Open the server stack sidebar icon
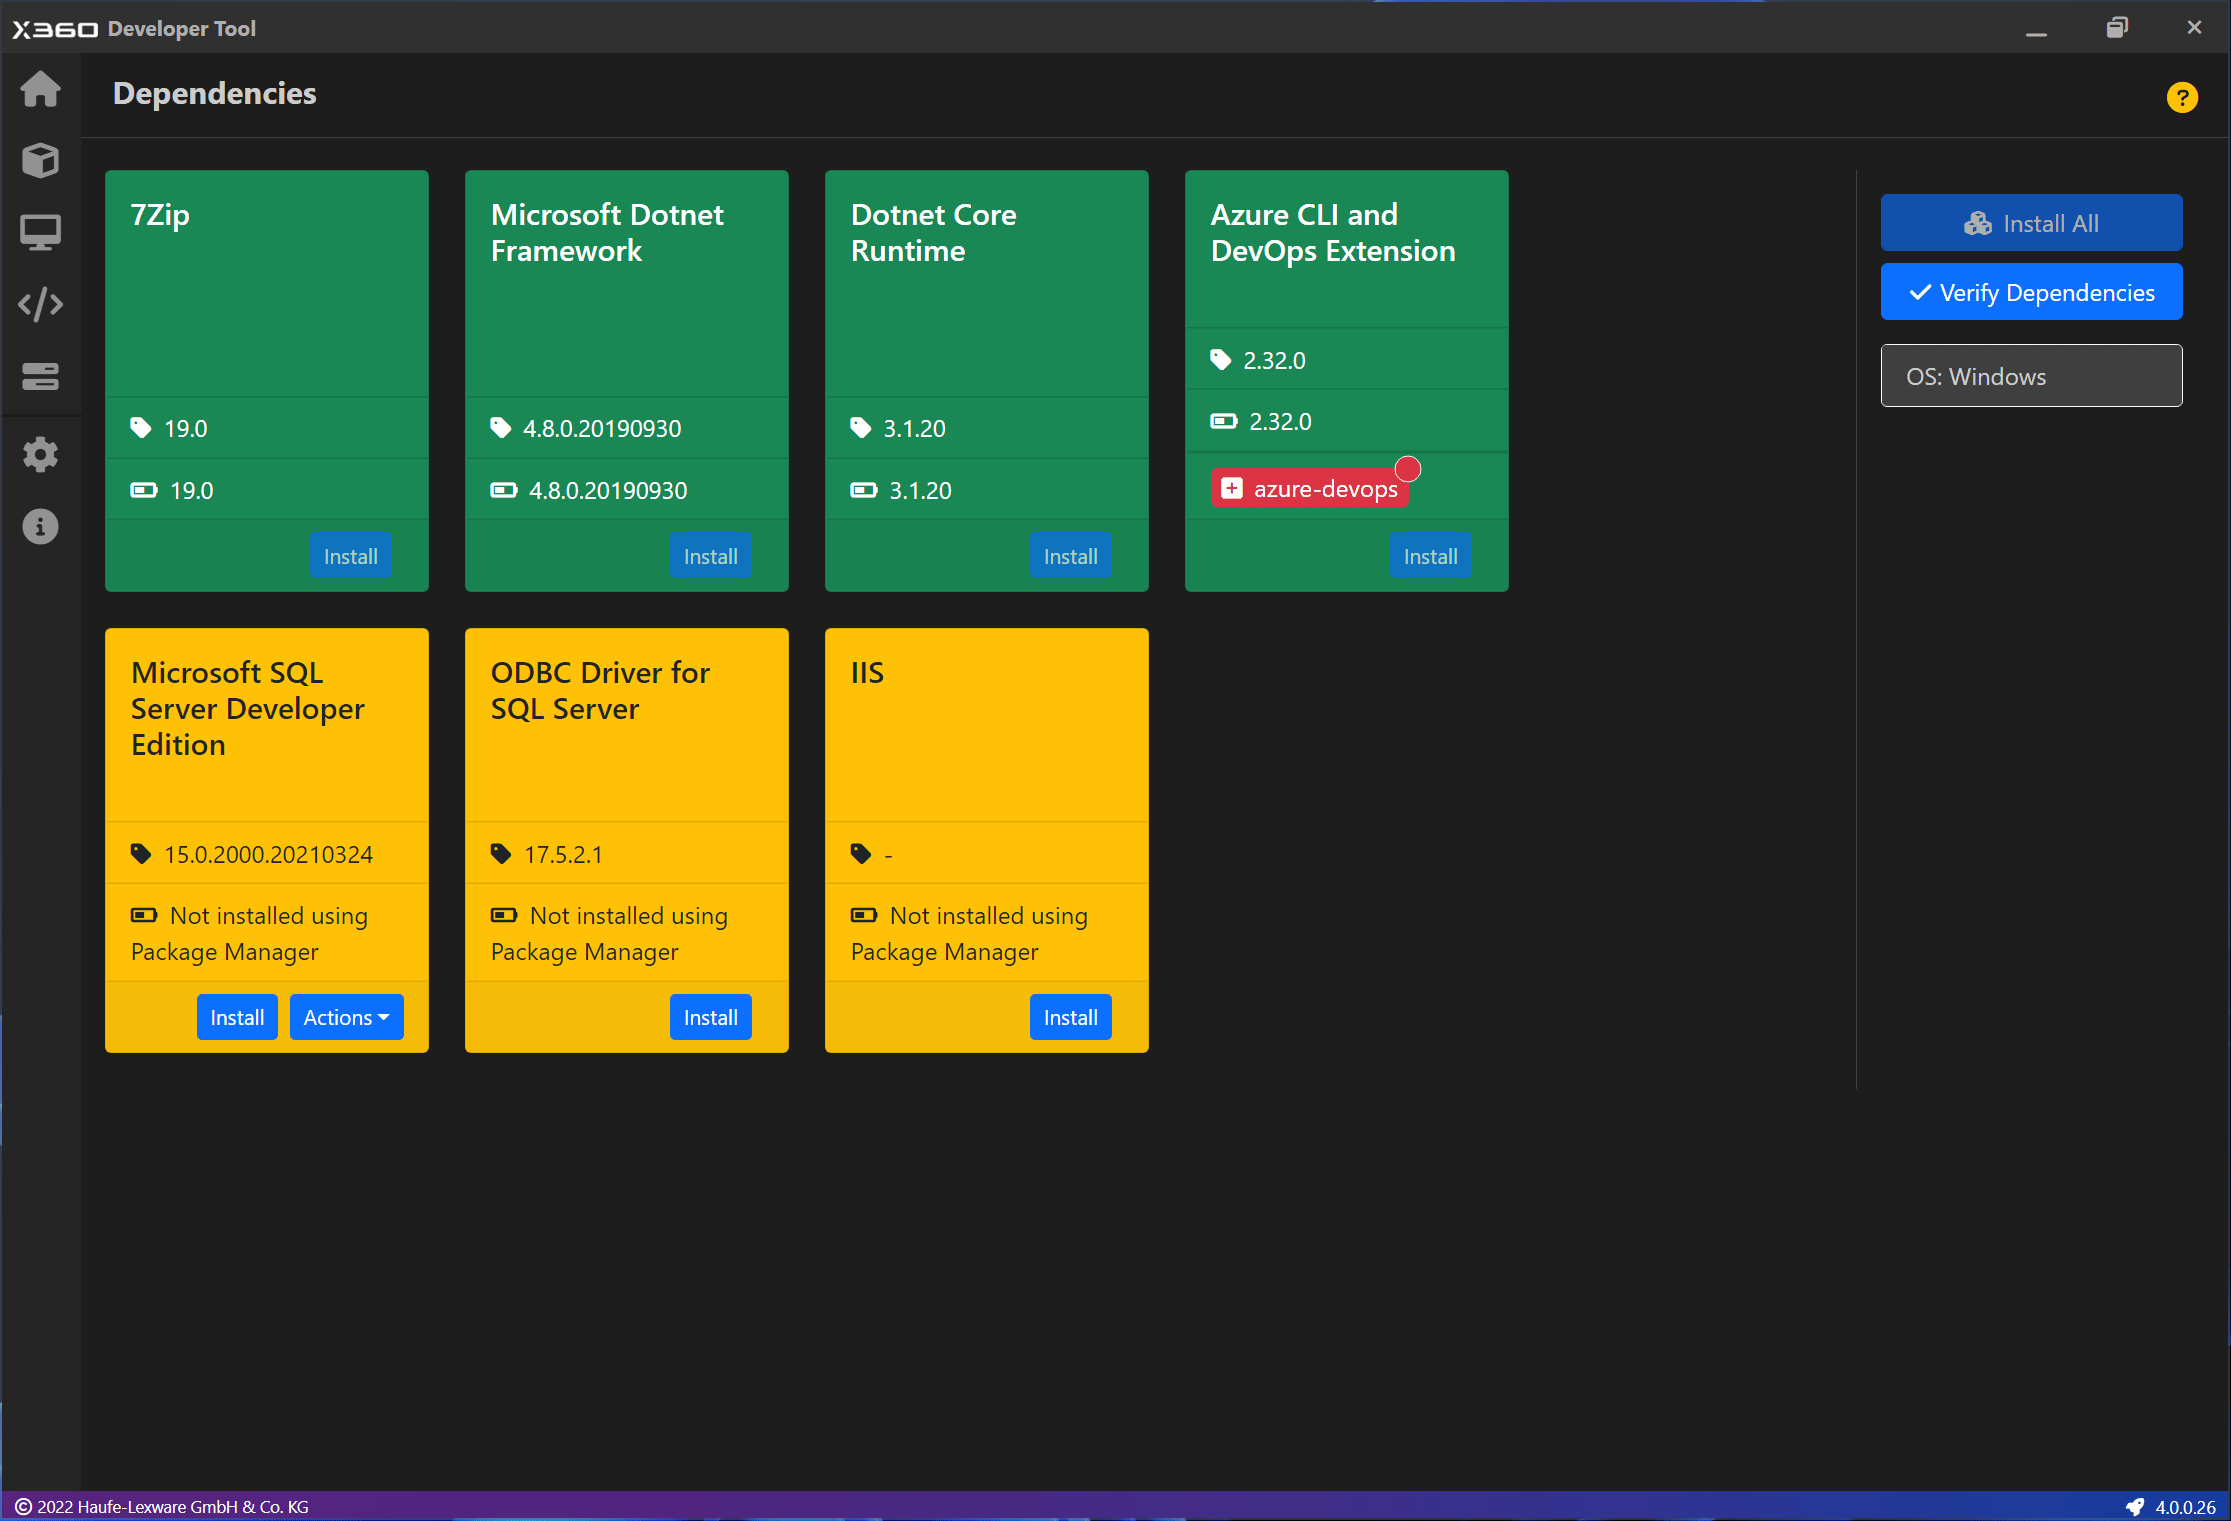 (x=40, y=376)
